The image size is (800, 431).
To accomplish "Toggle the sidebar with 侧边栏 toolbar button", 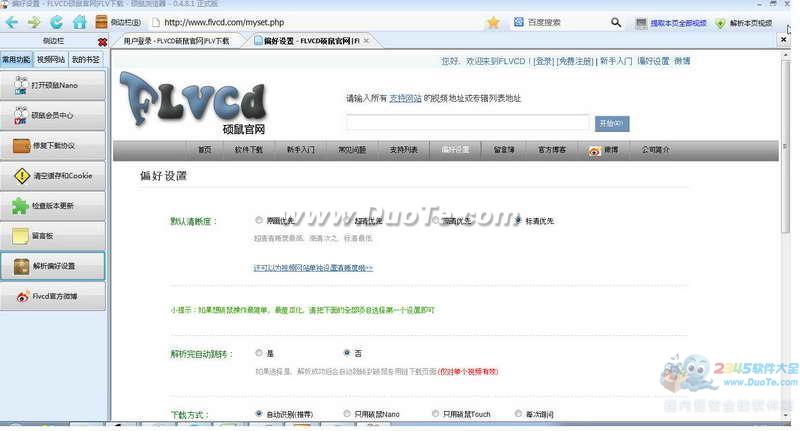I will 117,22.
